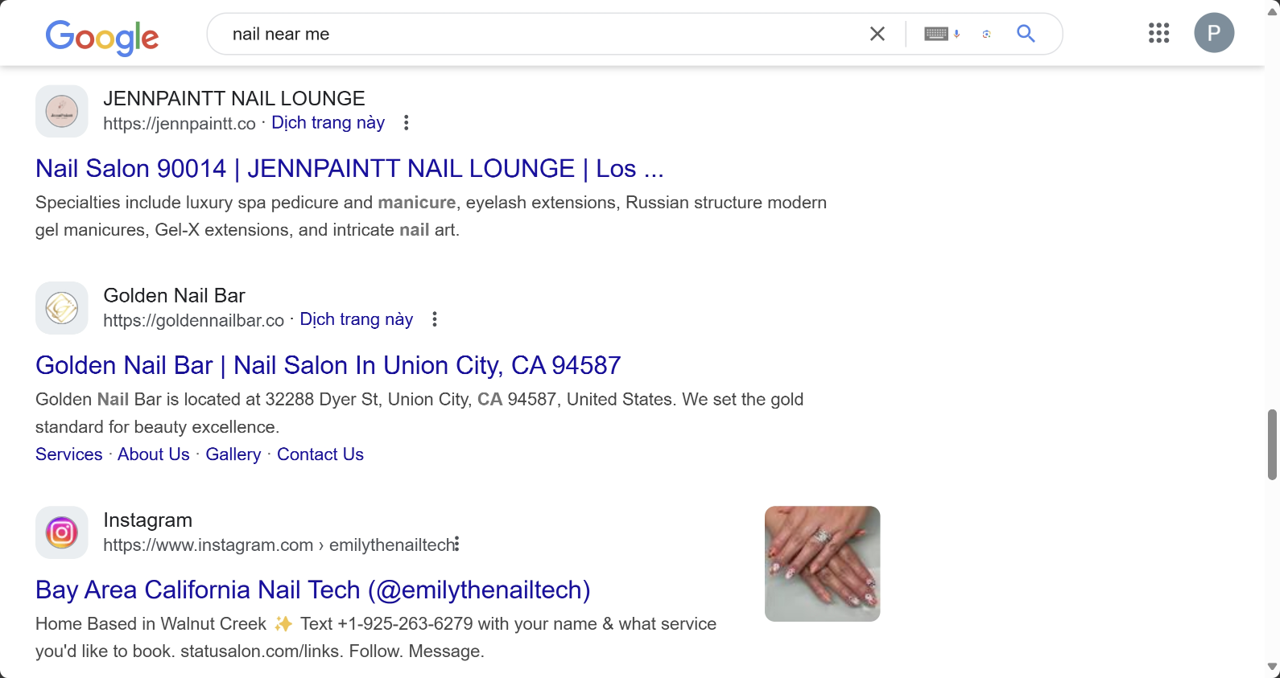The height and width of the screenshot is (678, 1280).
Task: Click the https://goldennailbar.co URL text
Action: [x=193, y=321]
